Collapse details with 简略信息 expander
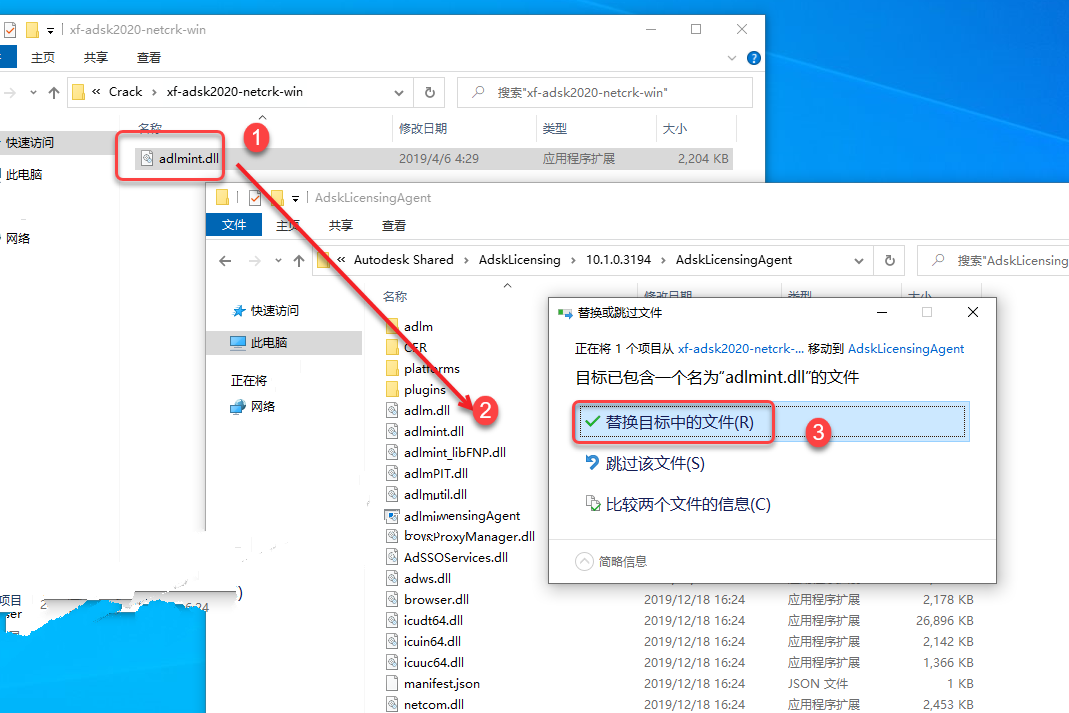This screenshot has height=713, width=1069. coord(612,562)
